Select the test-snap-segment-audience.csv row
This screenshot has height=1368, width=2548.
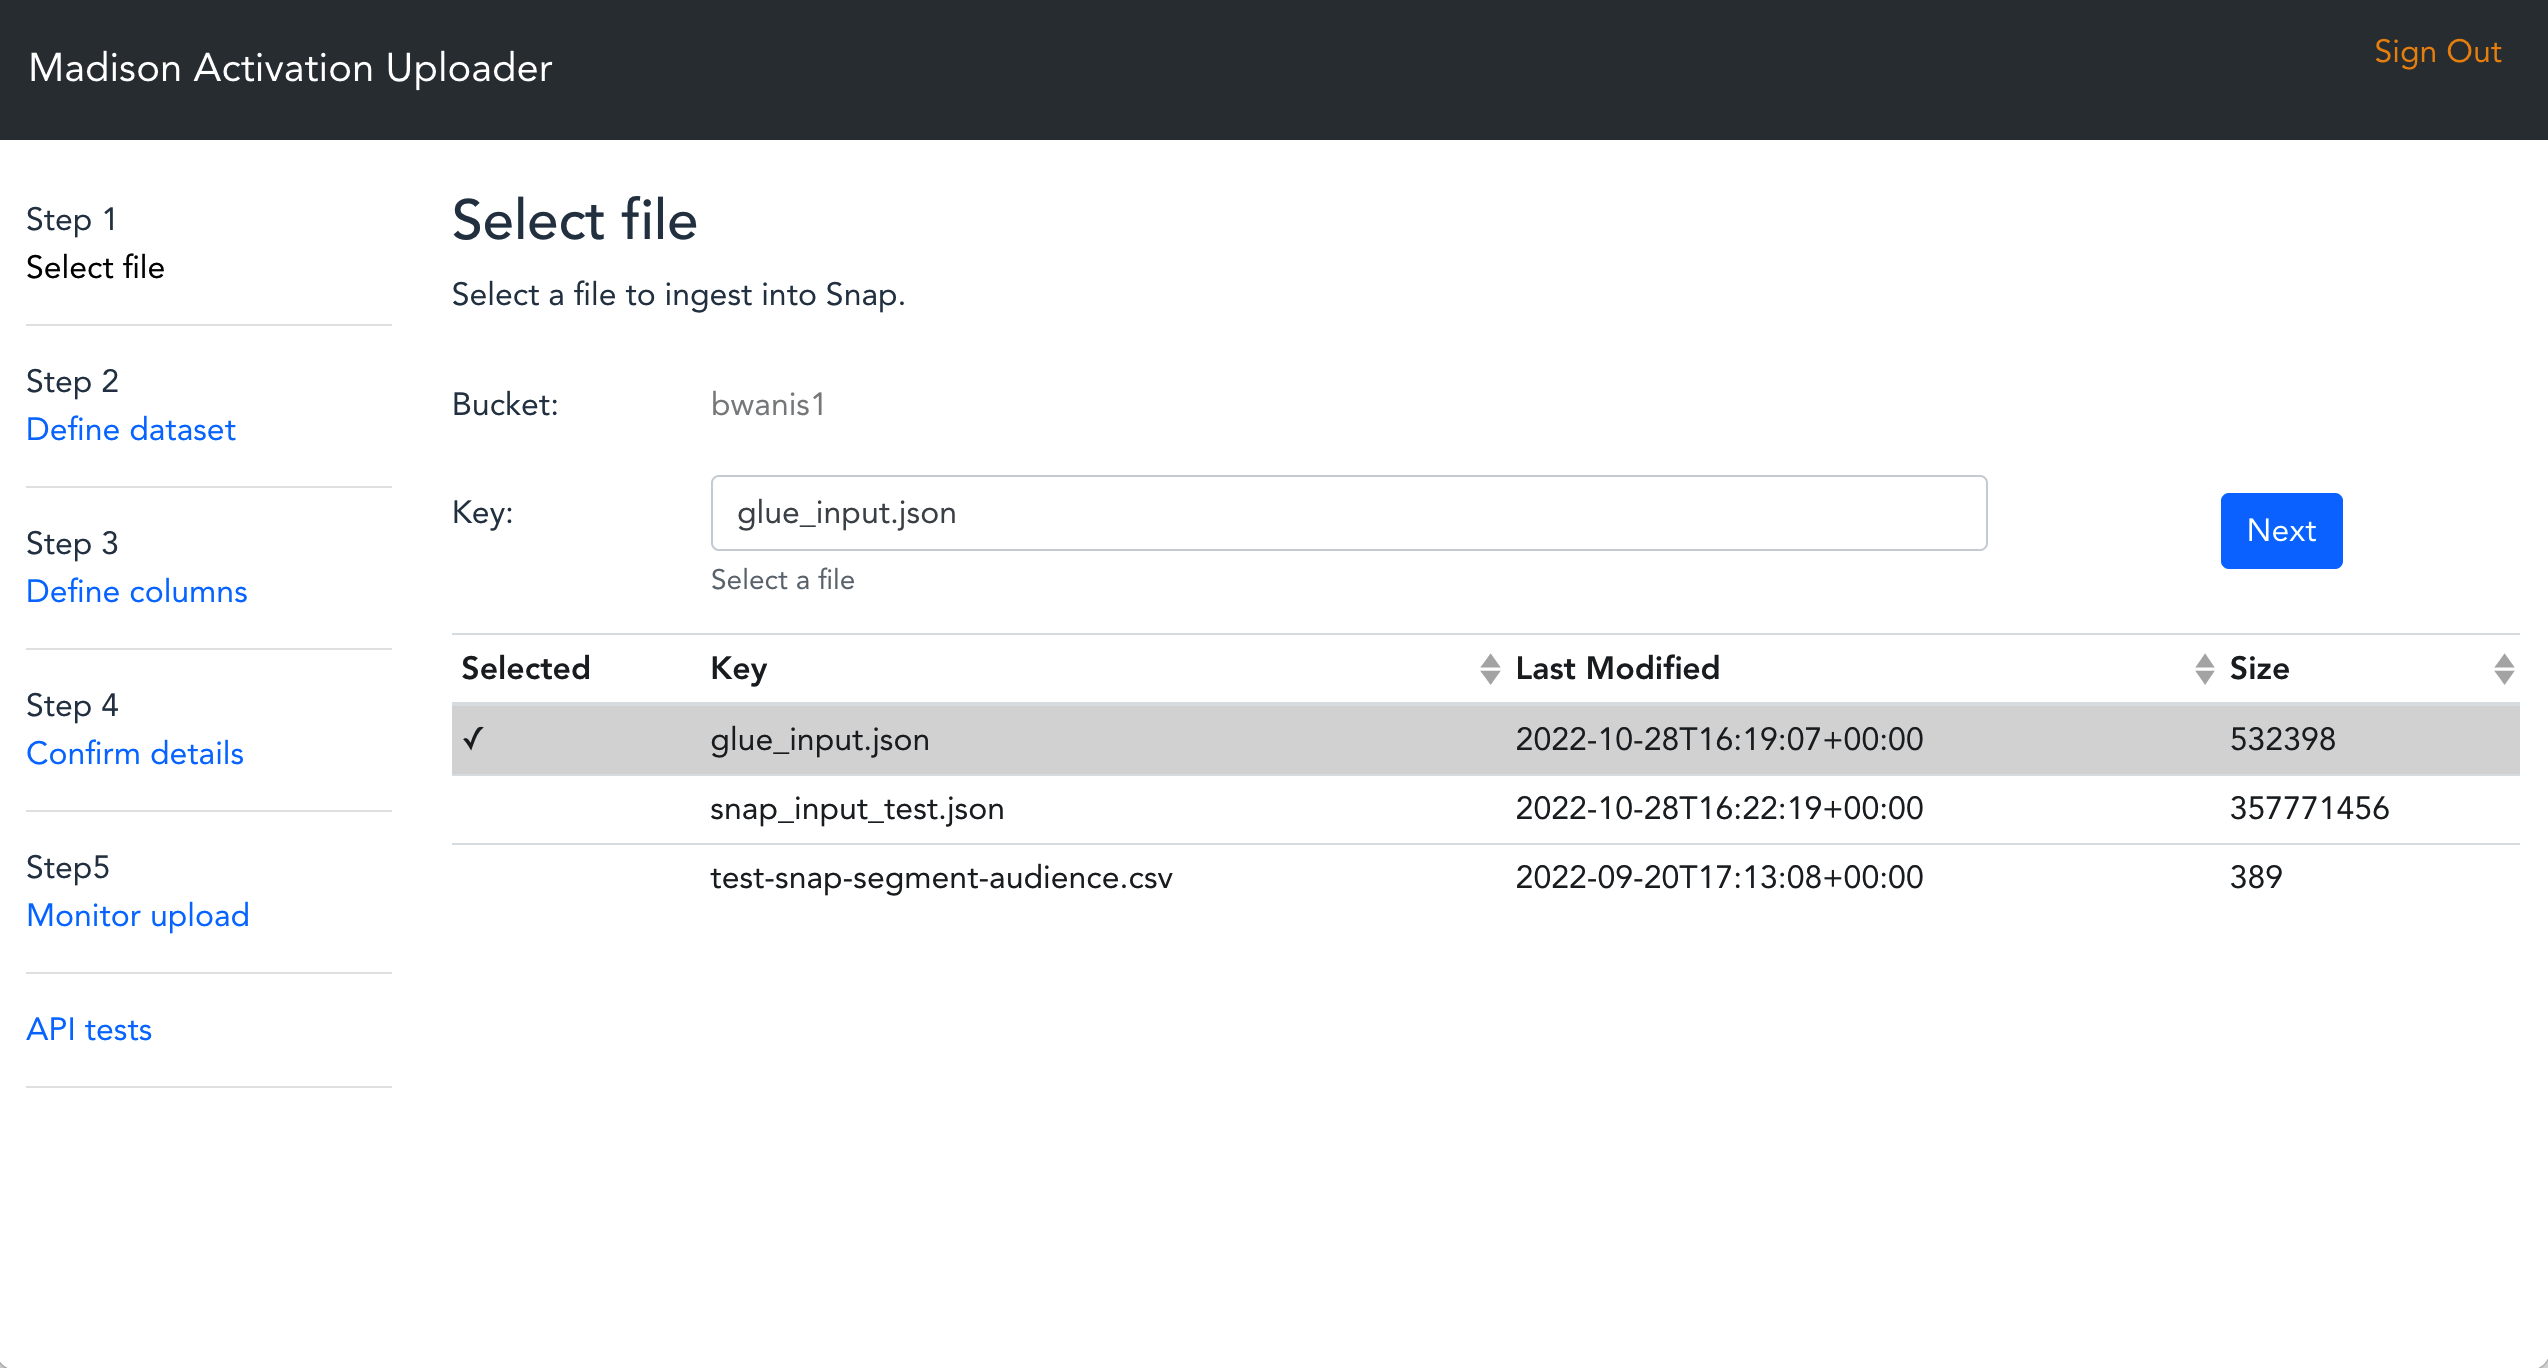pyautogui.click(x=940, y=877)
